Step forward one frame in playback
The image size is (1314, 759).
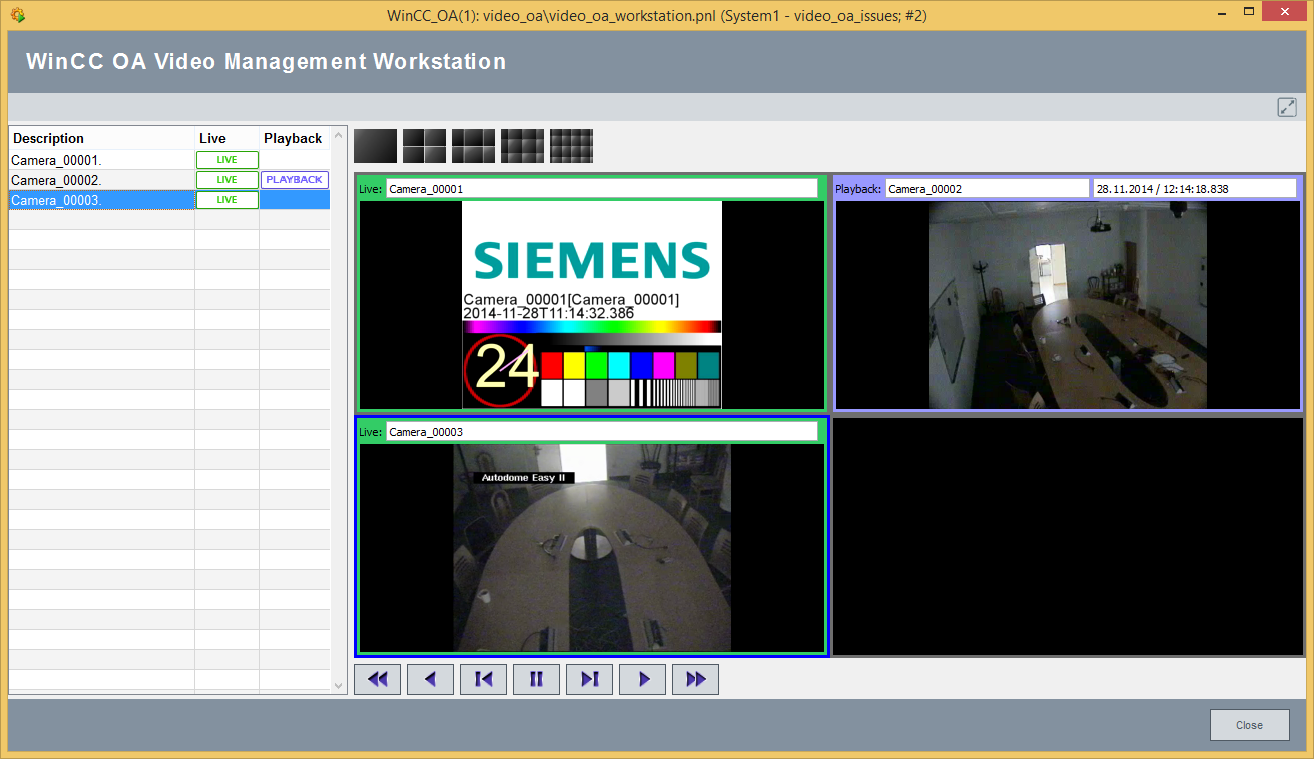point(589,679)
